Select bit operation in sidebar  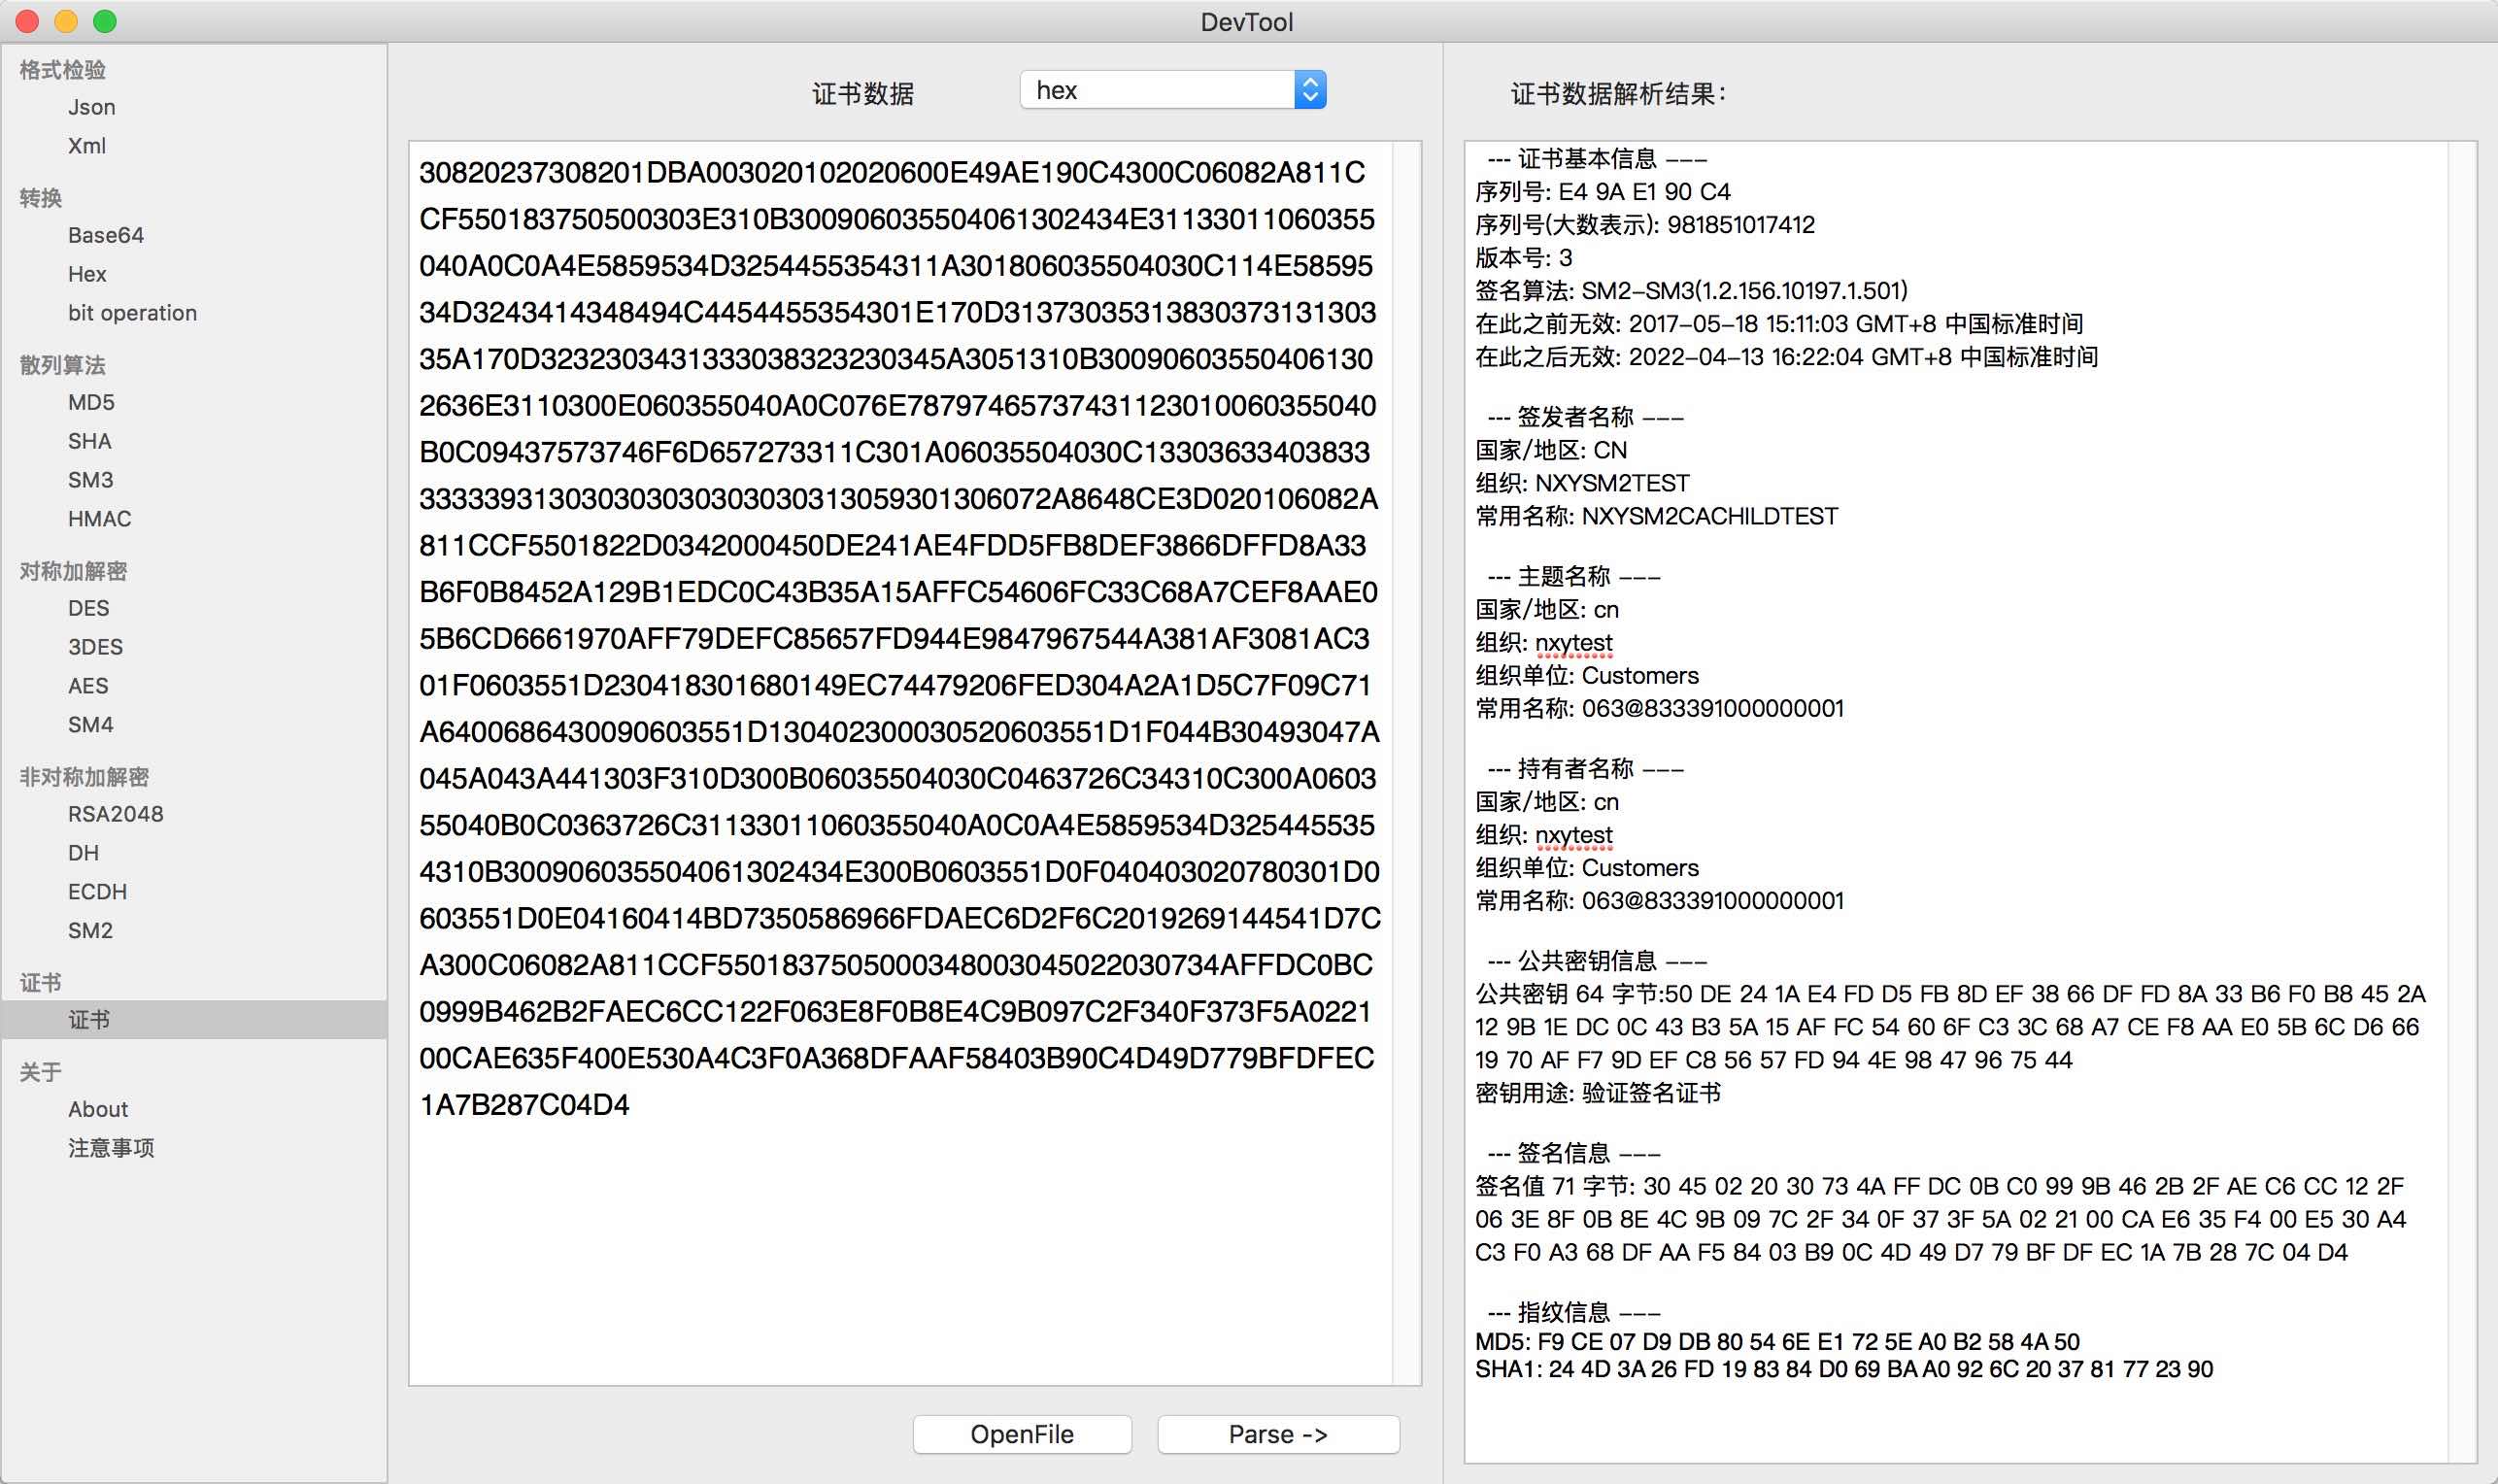(x=132, y=313)
